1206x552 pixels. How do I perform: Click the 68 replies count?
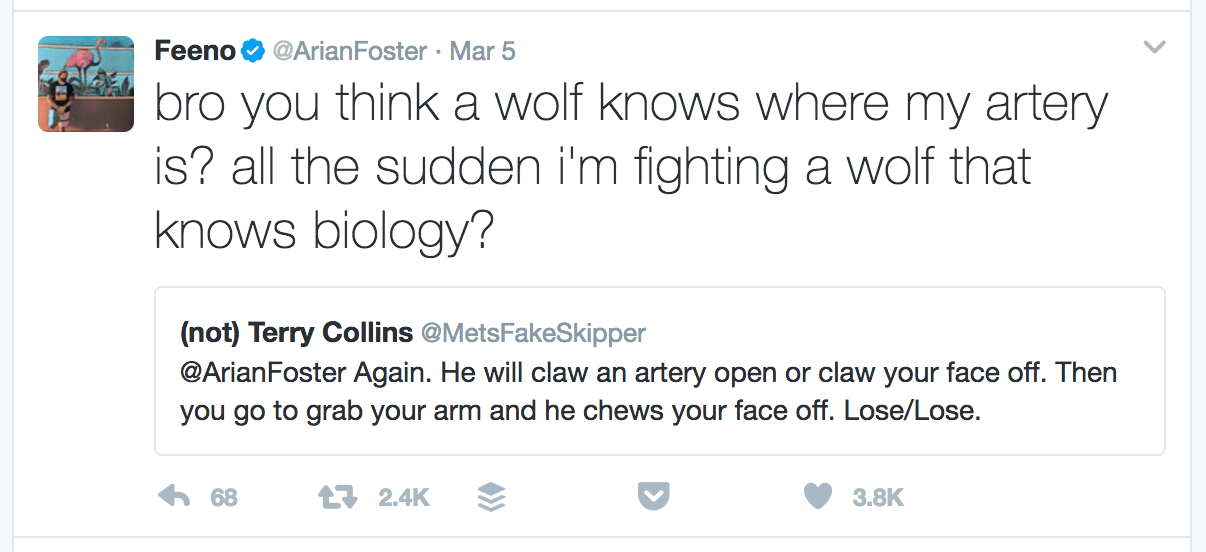224,497
